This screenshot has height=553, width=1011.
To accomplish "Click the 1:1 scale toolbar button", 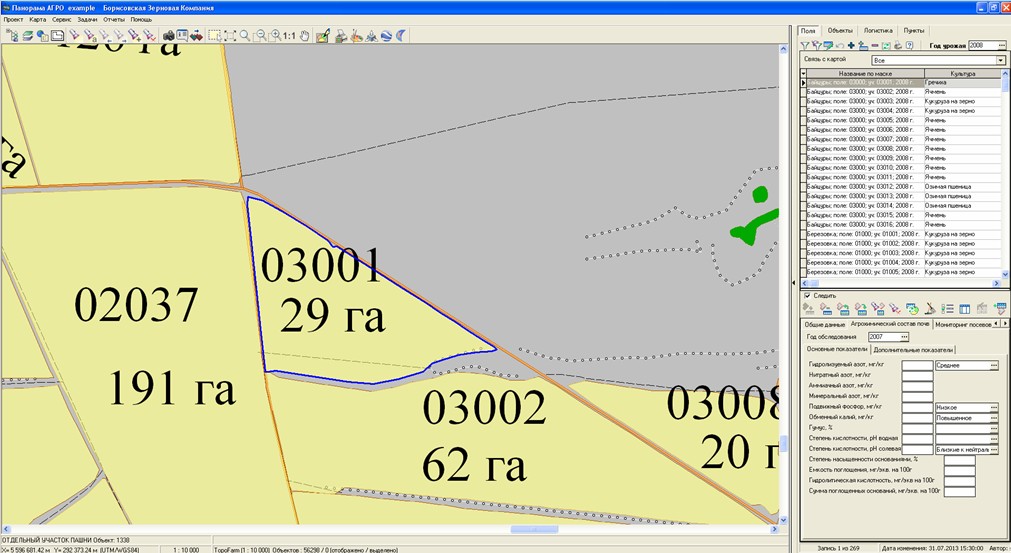I will pos(289,36).
